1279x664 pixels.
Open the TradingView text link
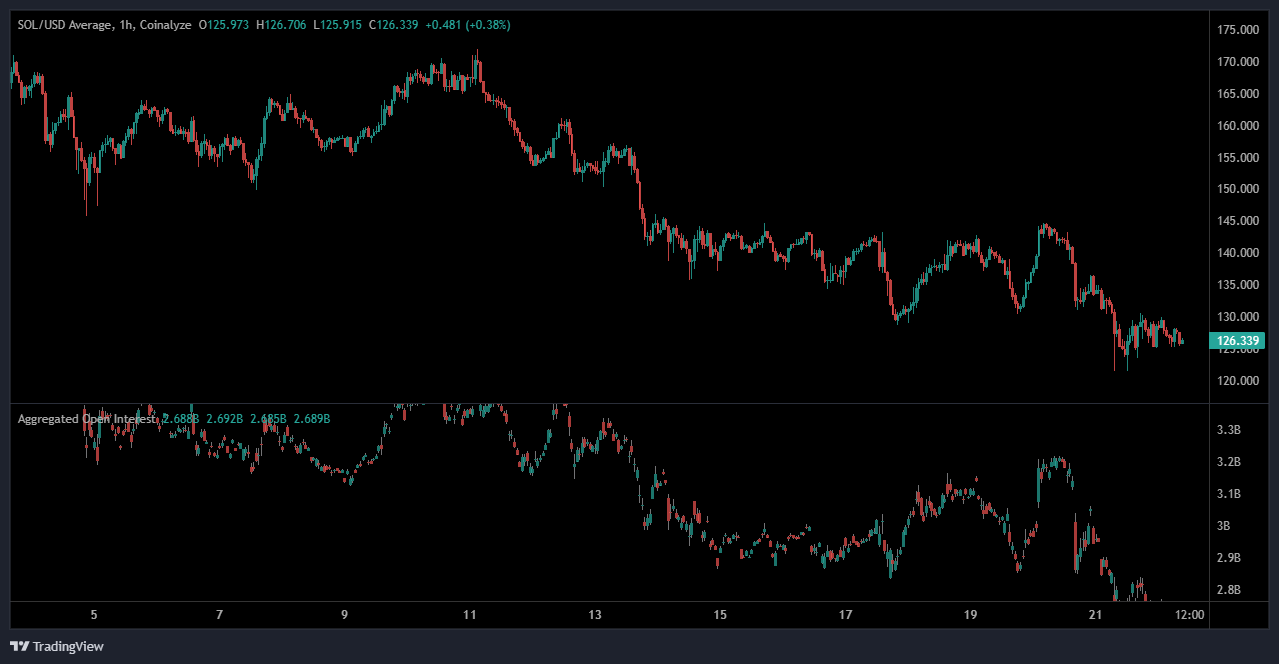pyautogui.click(x=68, y=646)
